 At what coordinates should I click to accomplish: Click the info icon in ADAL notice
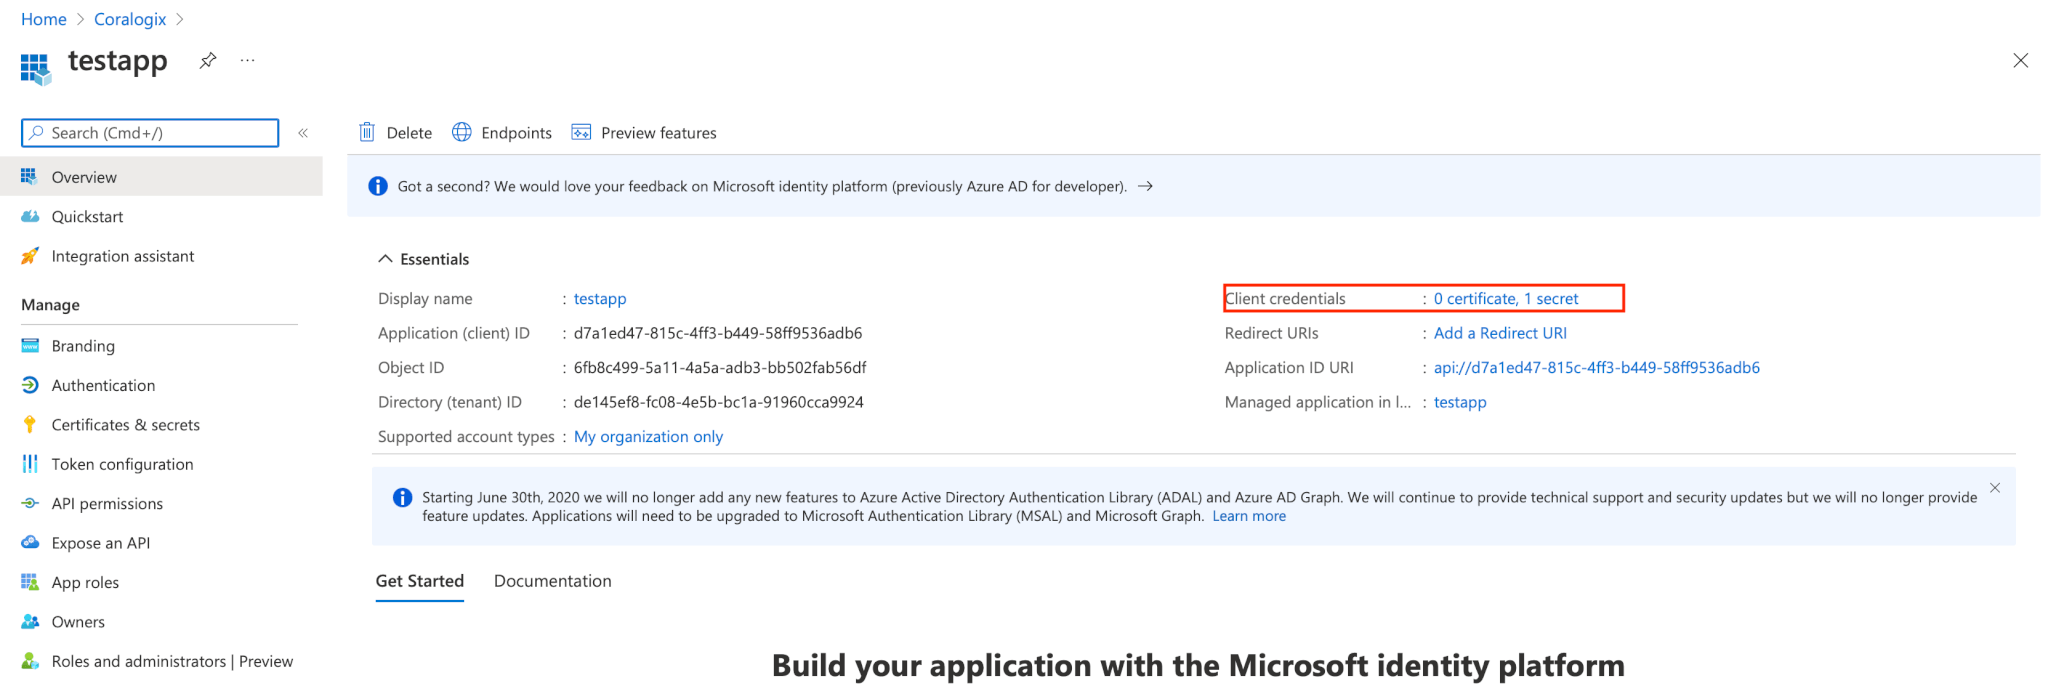[402, 498]
